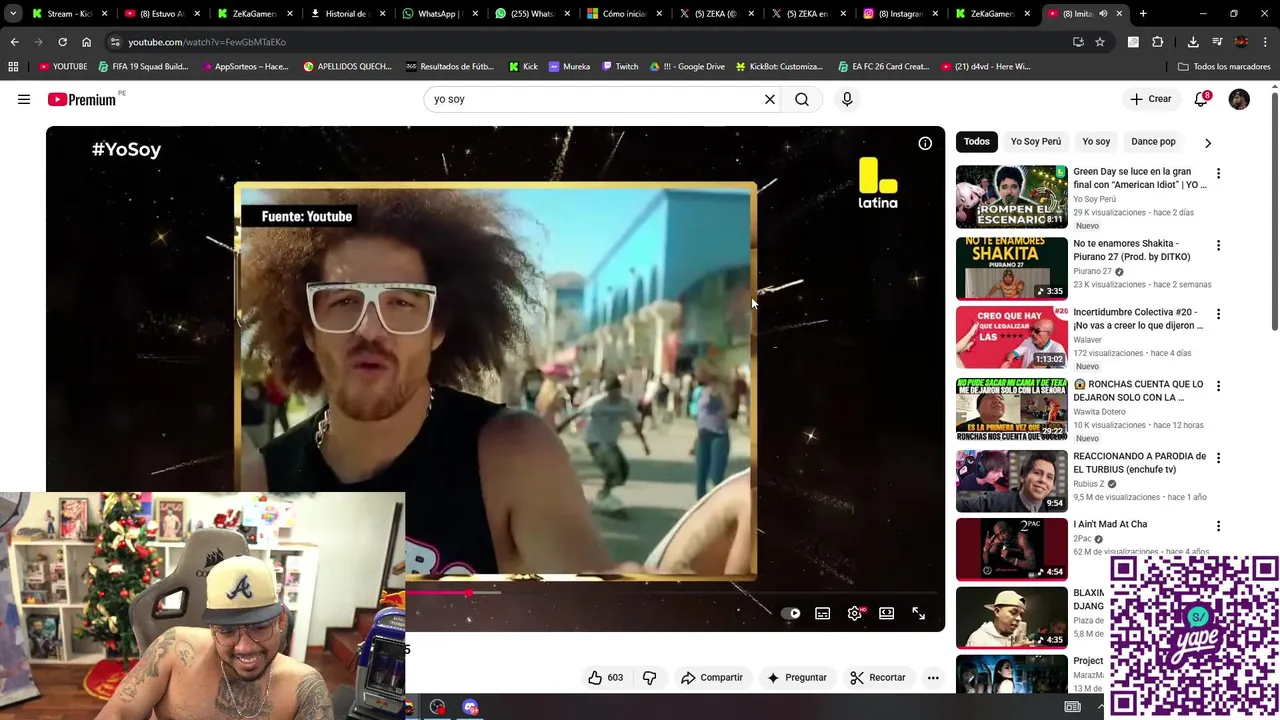Select the Todos filter chip
Viewport: 1280px width, 720px height.
(x=977, y=142)
